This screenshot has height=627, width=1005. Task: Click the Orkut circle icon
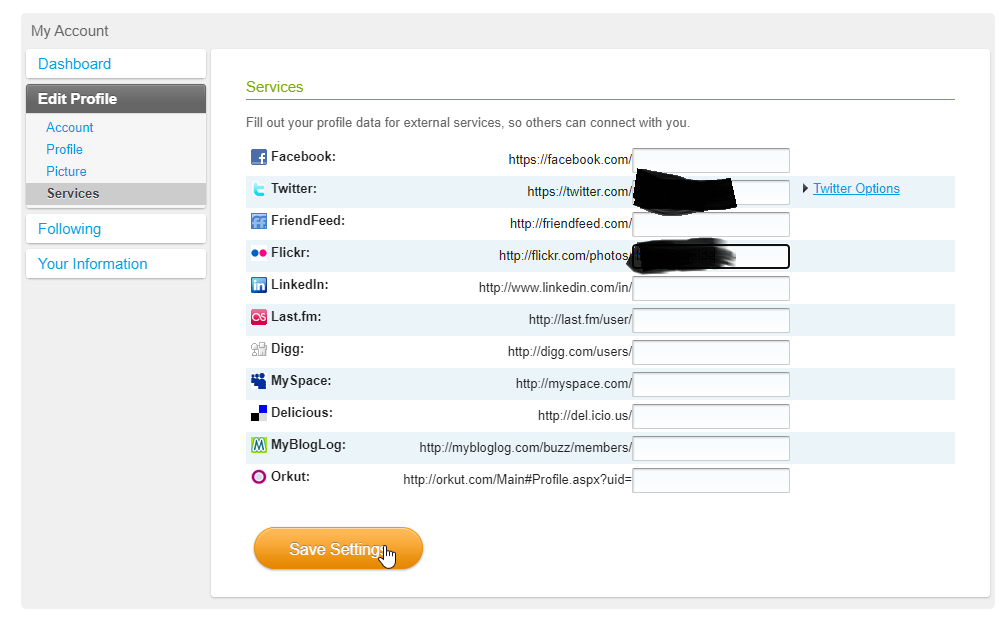pos(258,477)
